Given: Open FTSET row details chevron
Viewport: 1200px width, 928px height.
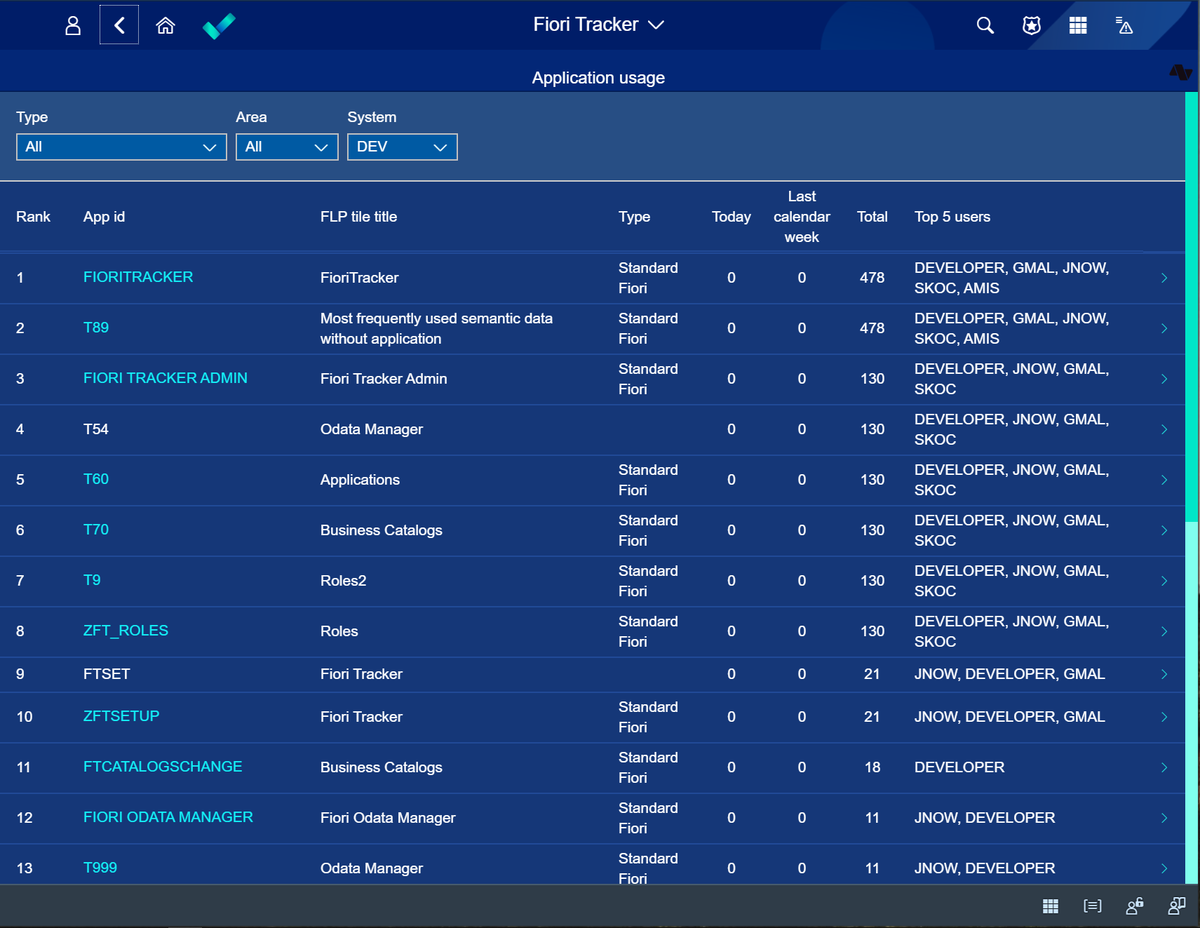Looking at the screenshot, I should coord(1164,674).
